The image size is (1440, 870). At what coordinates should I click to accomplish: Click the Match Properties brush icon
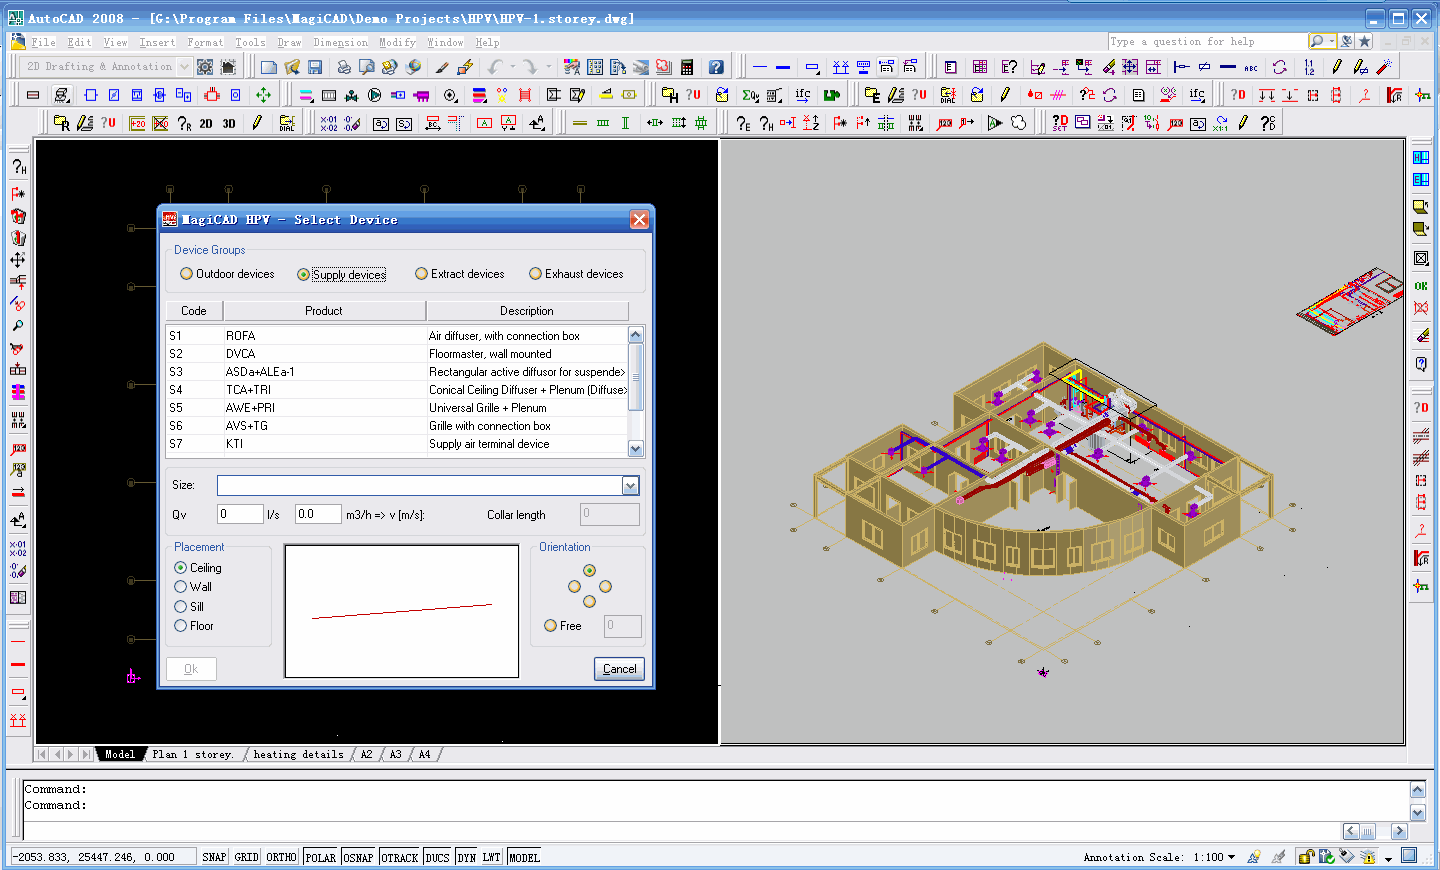tap(441, 67)
